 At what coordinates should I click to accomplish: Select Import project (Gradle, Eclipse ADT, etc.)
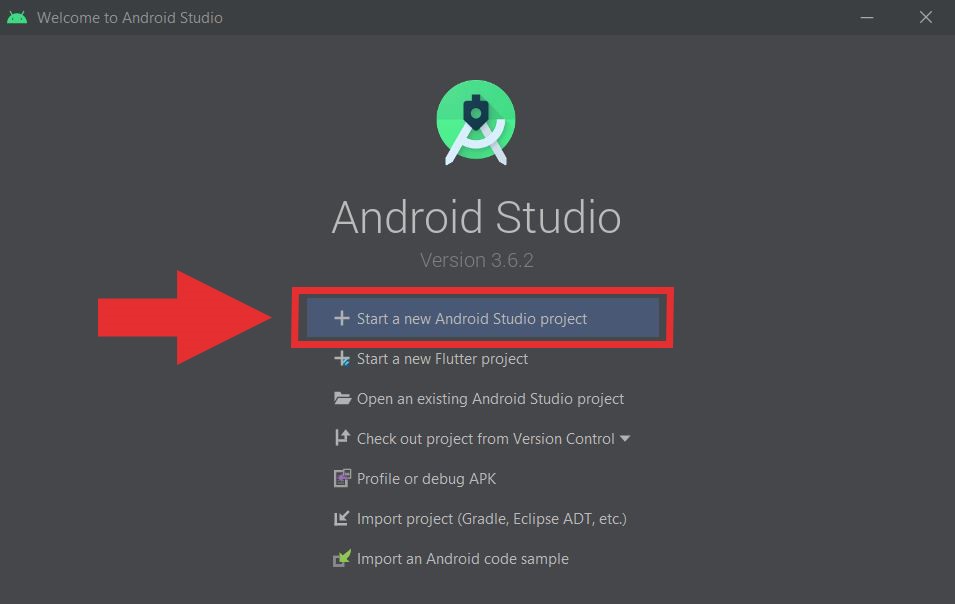492,519
